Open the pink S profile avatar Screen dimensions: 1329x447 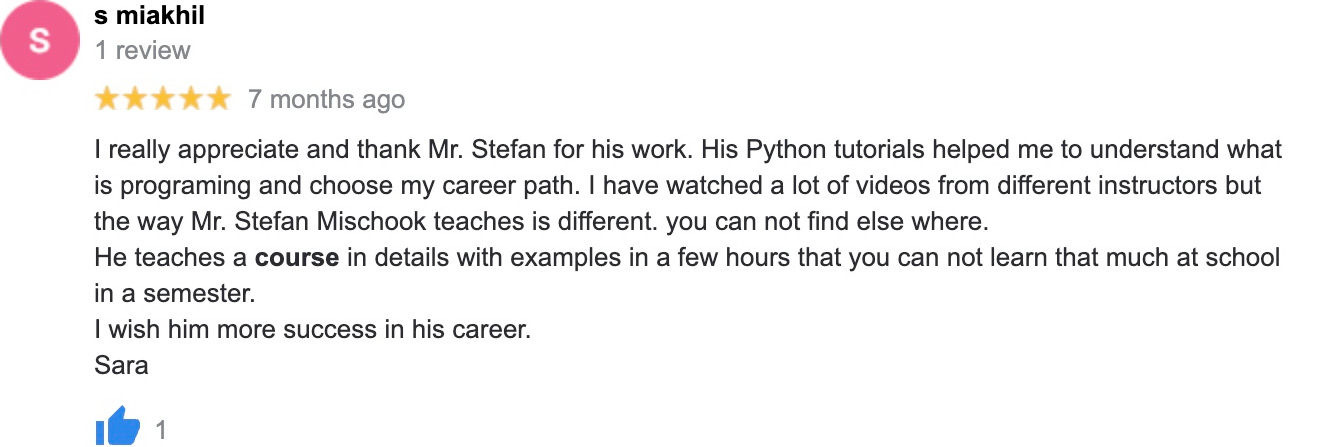40,41
